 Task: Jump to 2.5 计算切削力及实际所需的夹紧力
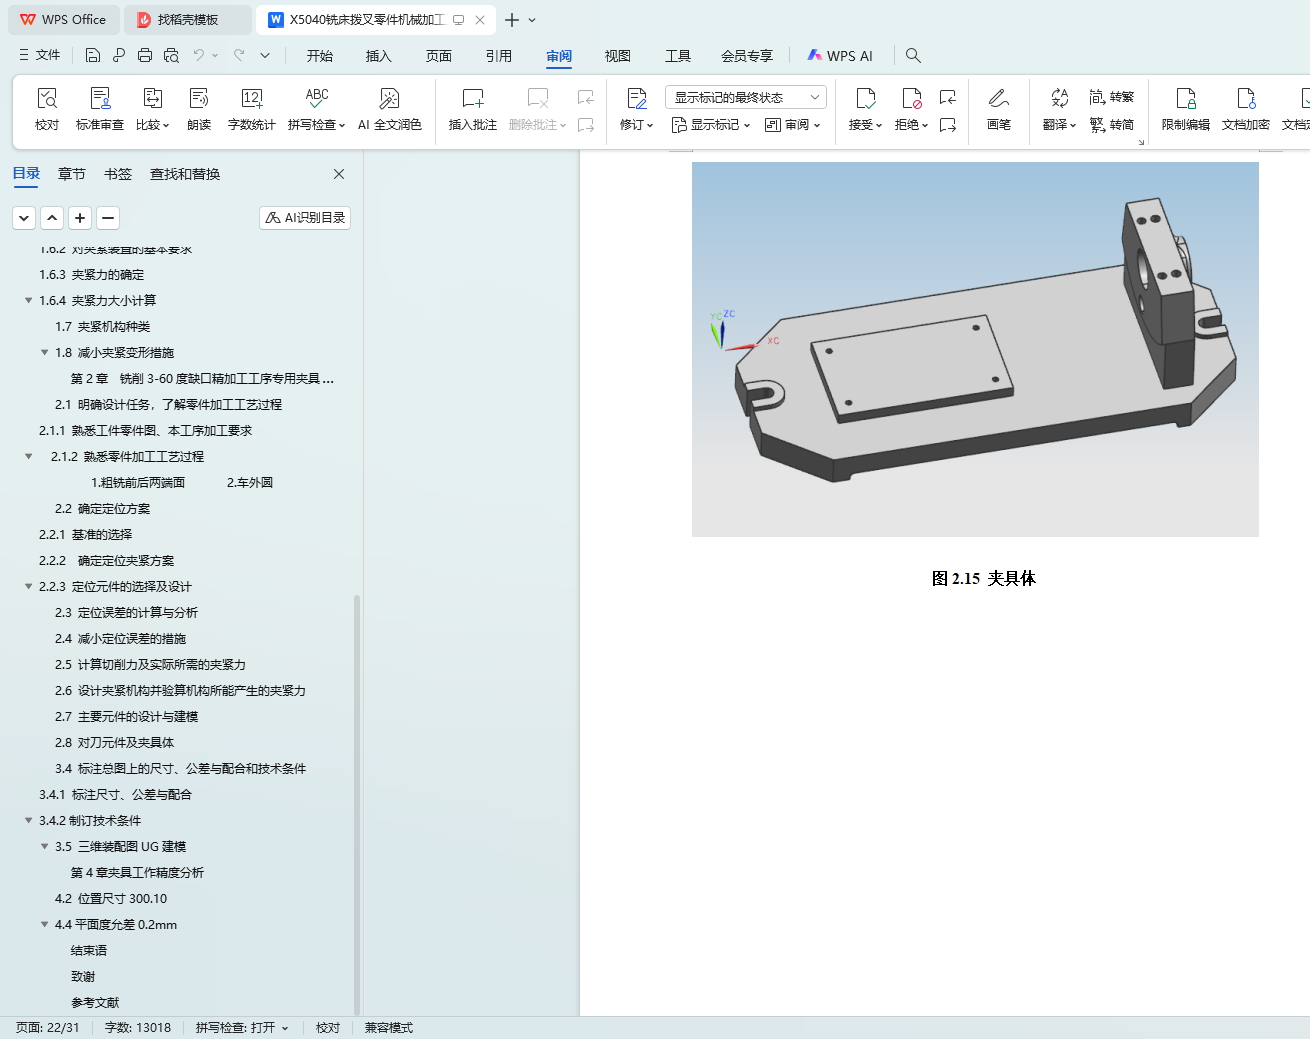tap(150, 664)
